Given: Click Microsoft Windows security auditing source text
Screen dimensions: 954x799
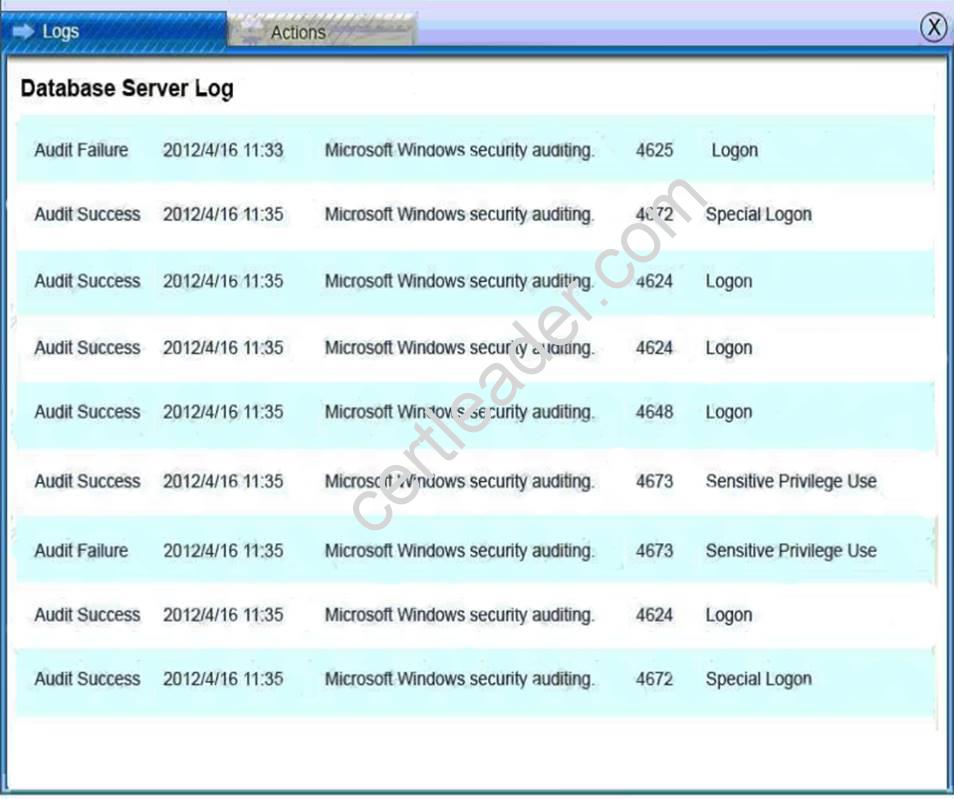Looking at the screenshot, I should click(x=458, y=150).
